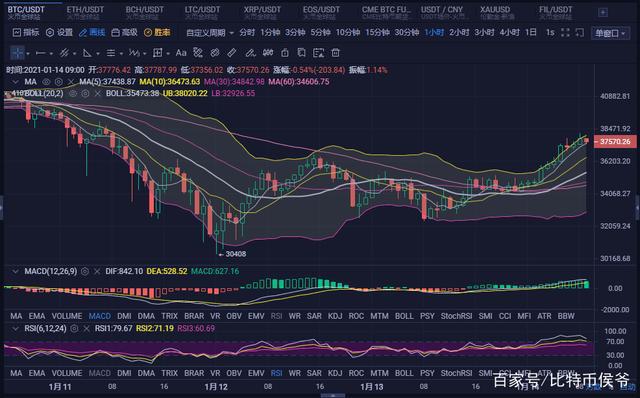Select the parallel channel drawing tool
Screen dimensions: 640x398
pyautogui.click(x=64, y=53)
